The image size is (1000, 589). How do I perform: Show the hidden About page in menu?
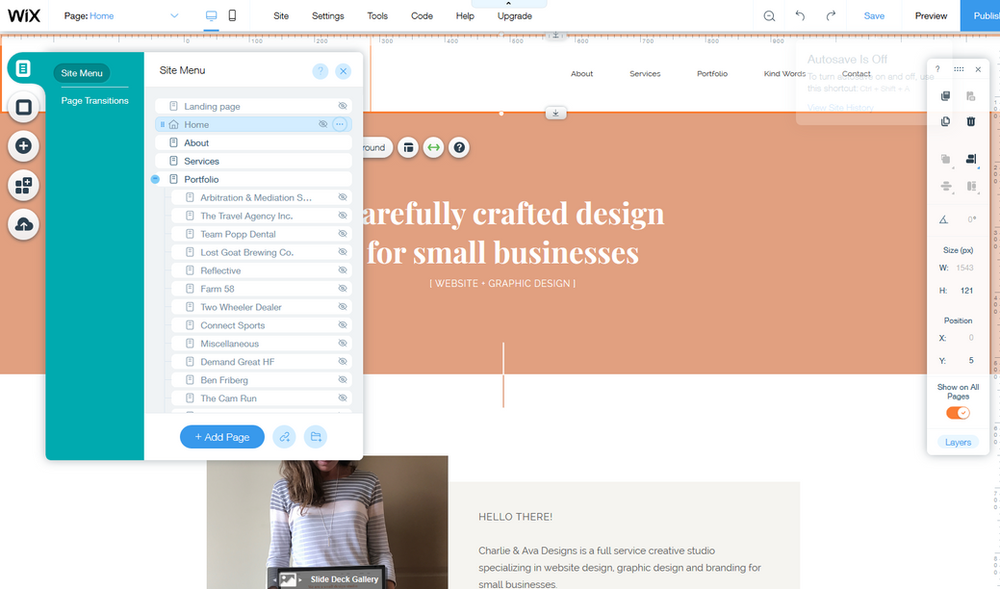coord(341,142)
